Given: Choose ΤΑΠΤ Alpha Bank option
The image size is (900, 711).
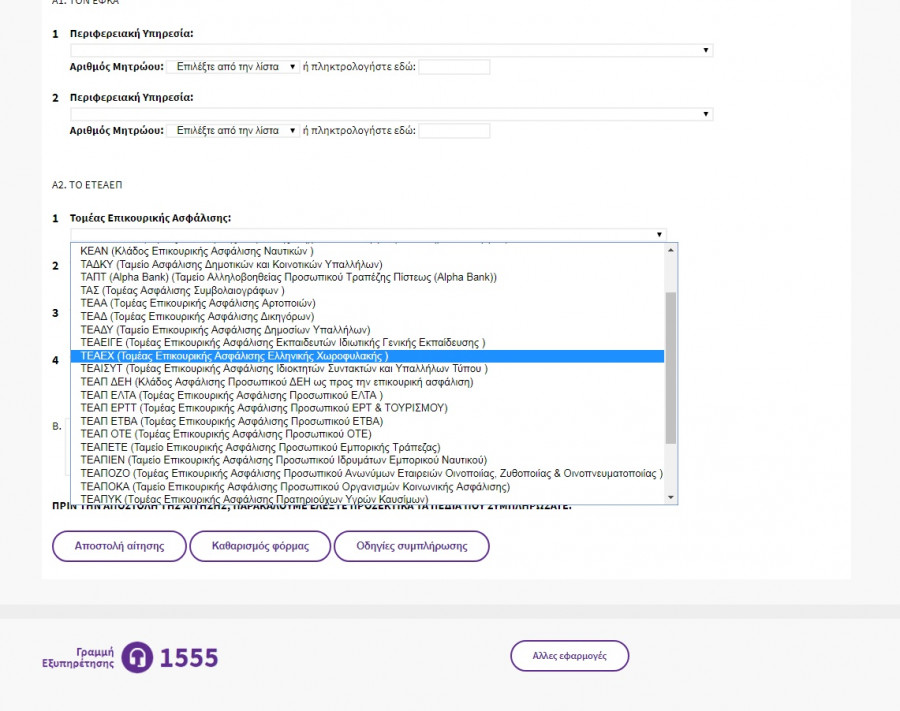Looking at the screenshot, I should click(x=288, y=277).
